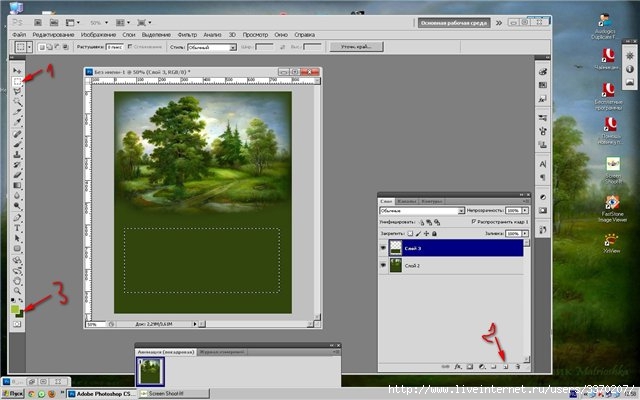640x400 pixels.
Task: Click the Delete layer trash icon
Action: (518, 367)
